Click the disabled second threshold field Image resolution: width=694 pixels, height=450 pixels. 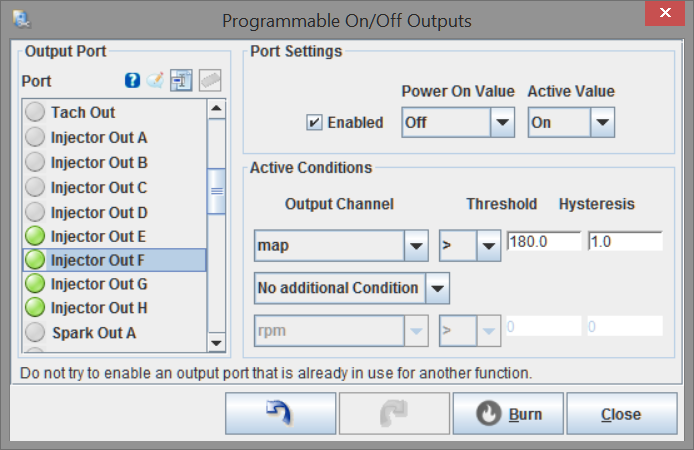tap(544, 327)
